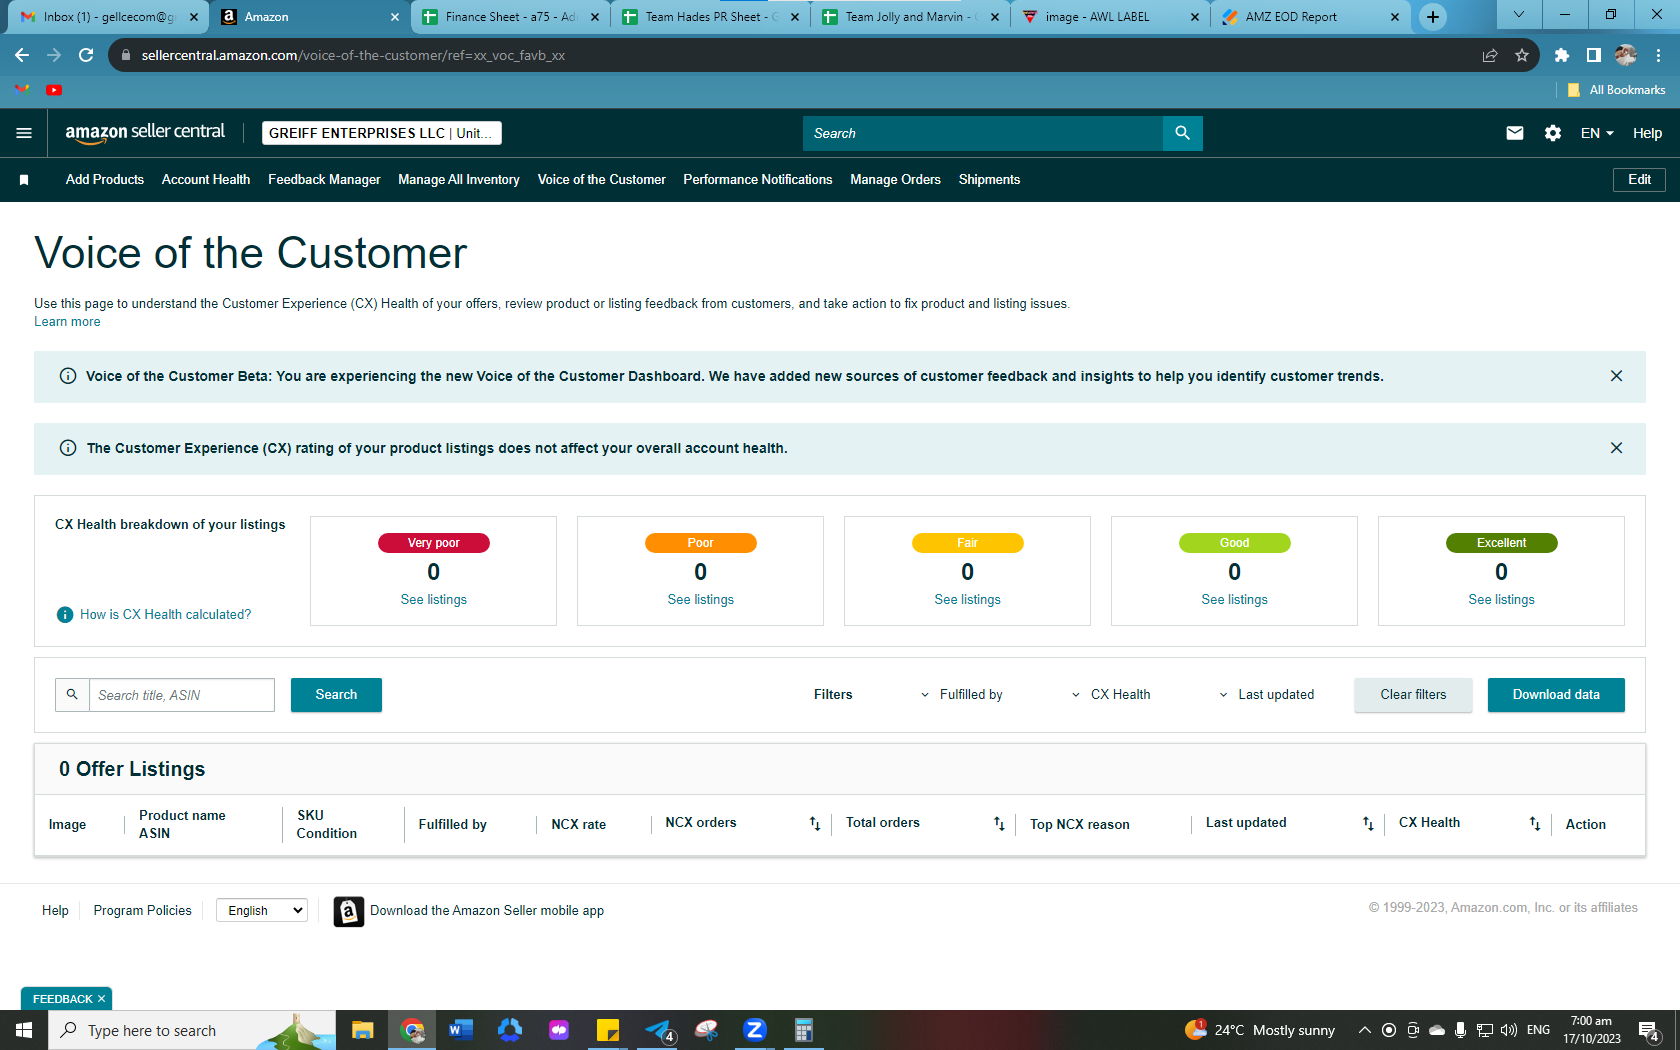Switch to the Finance Sheet browser tab

[x=510, y=17]
